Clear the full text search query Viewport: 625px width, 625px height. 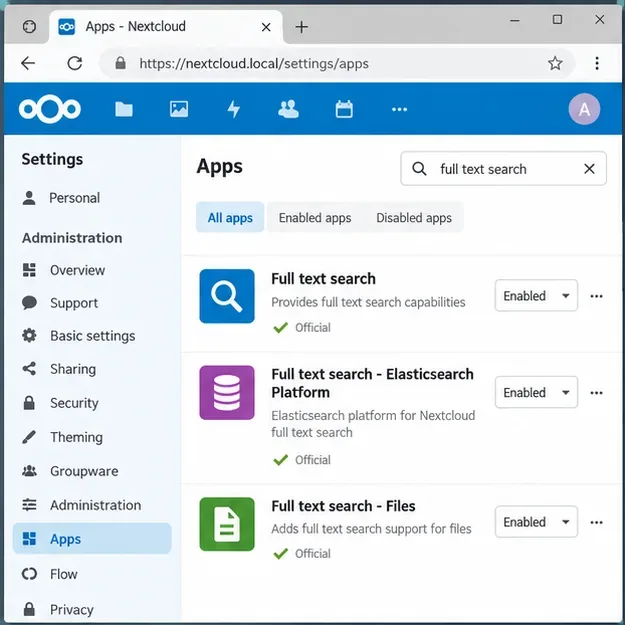pos(589,169)
